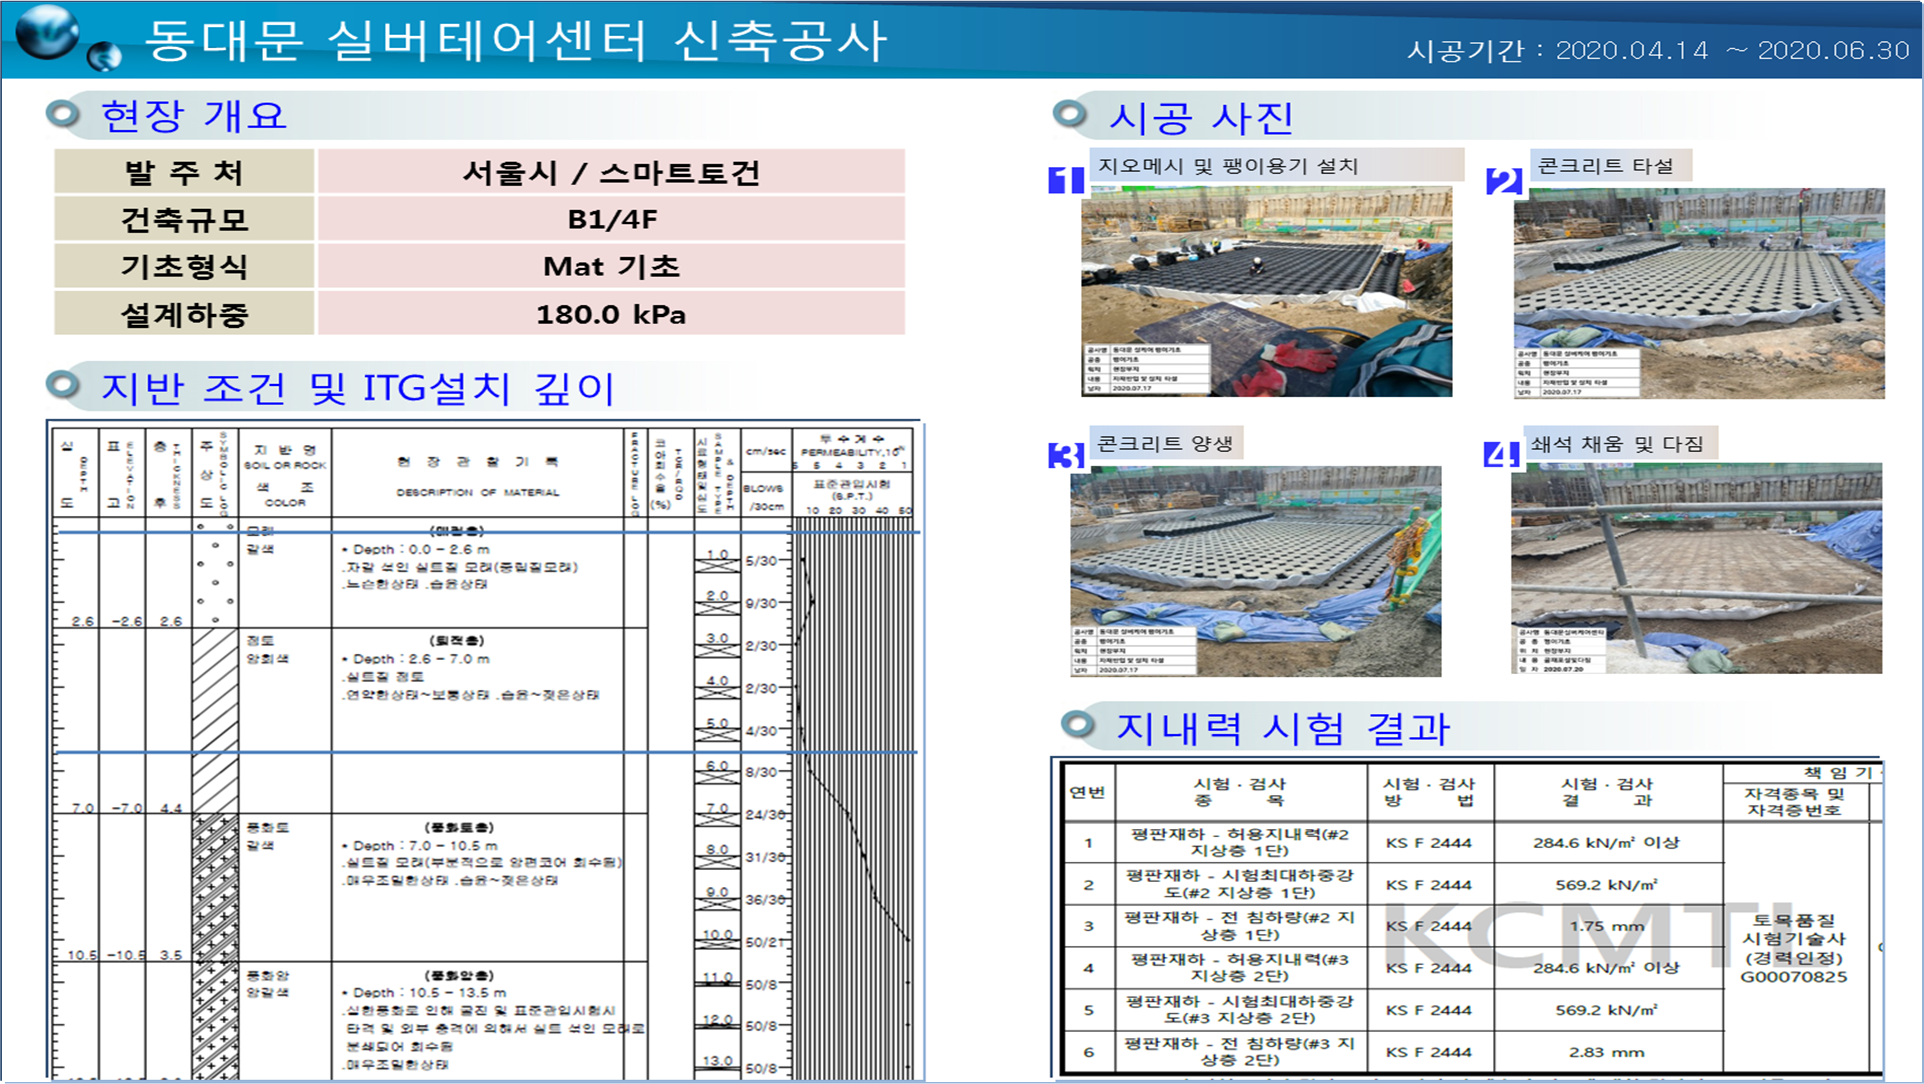Image resolution: width=1924 pixels, height=1084 pixels.
Task: Select the license number G00070825
Action: [1794, 977]
